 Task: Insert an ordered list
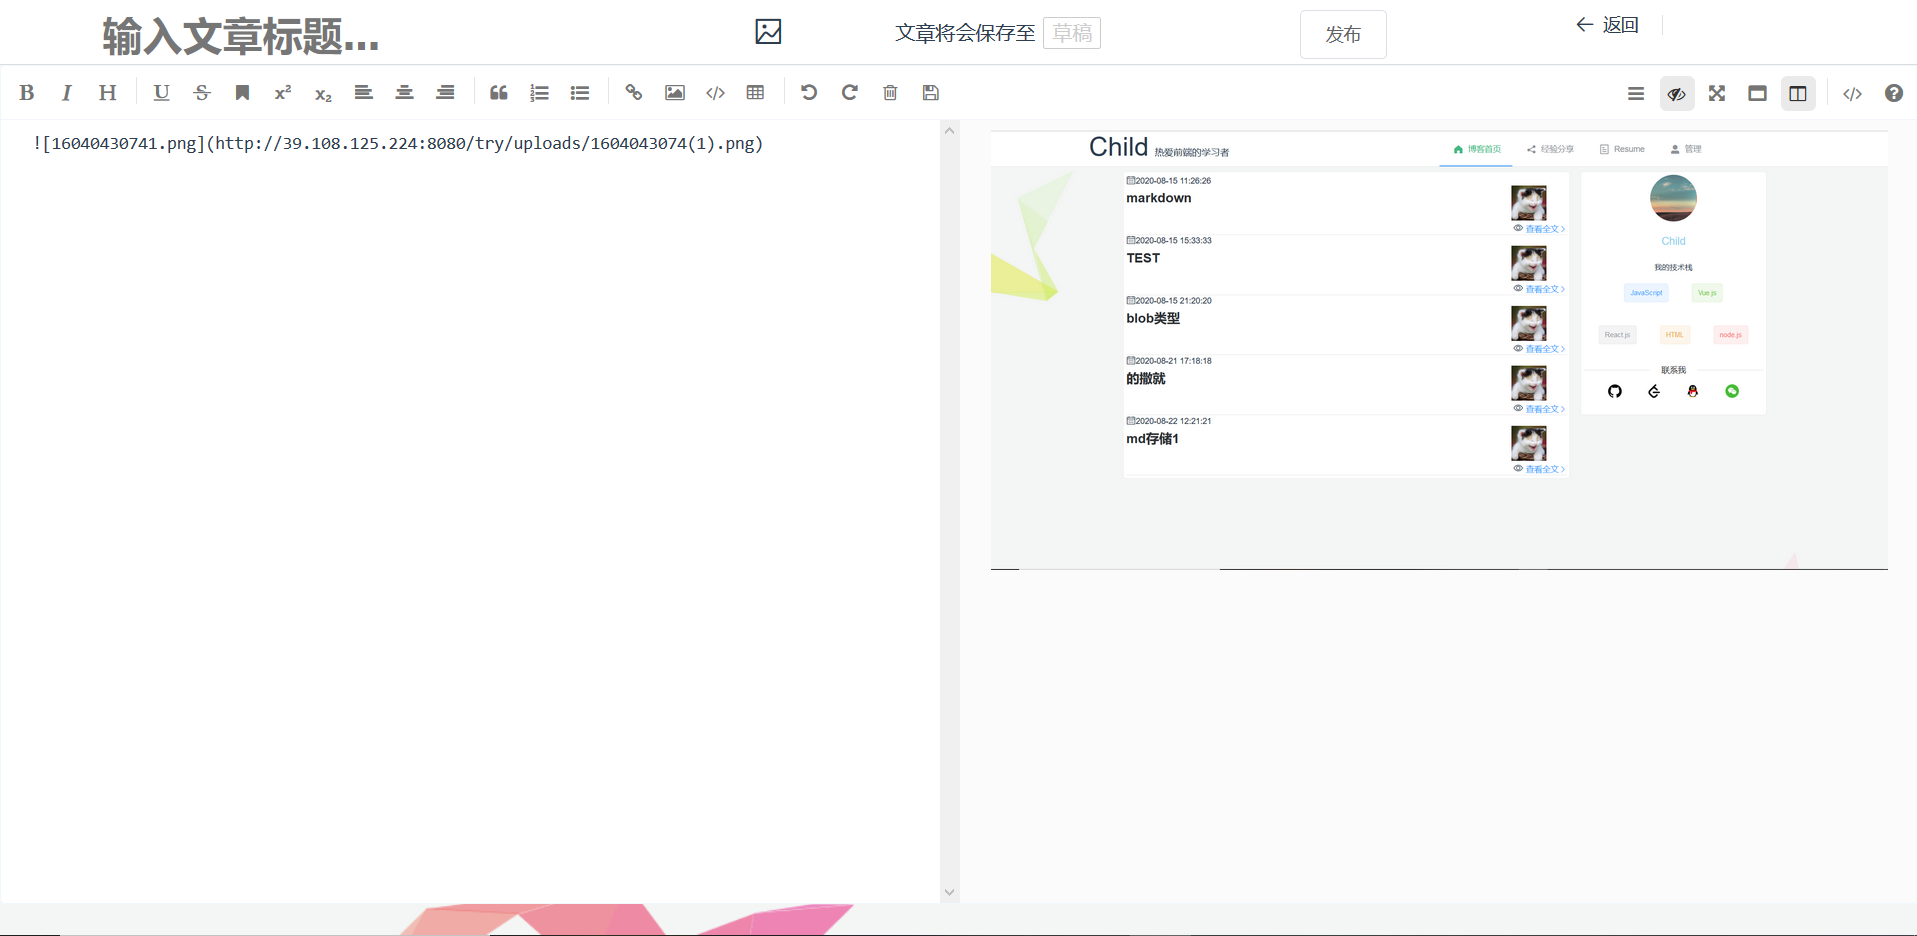pyautogui.click(x=539, y=93)
